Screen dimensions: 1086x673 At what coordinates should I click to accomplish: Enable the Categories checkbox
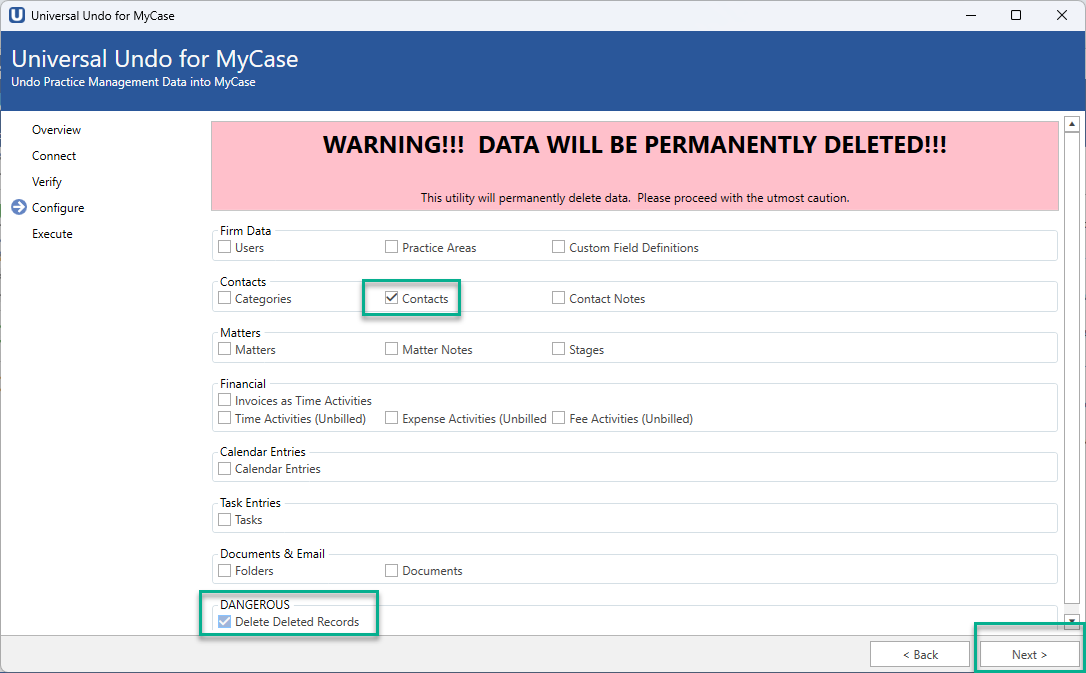tap(224, 298)
